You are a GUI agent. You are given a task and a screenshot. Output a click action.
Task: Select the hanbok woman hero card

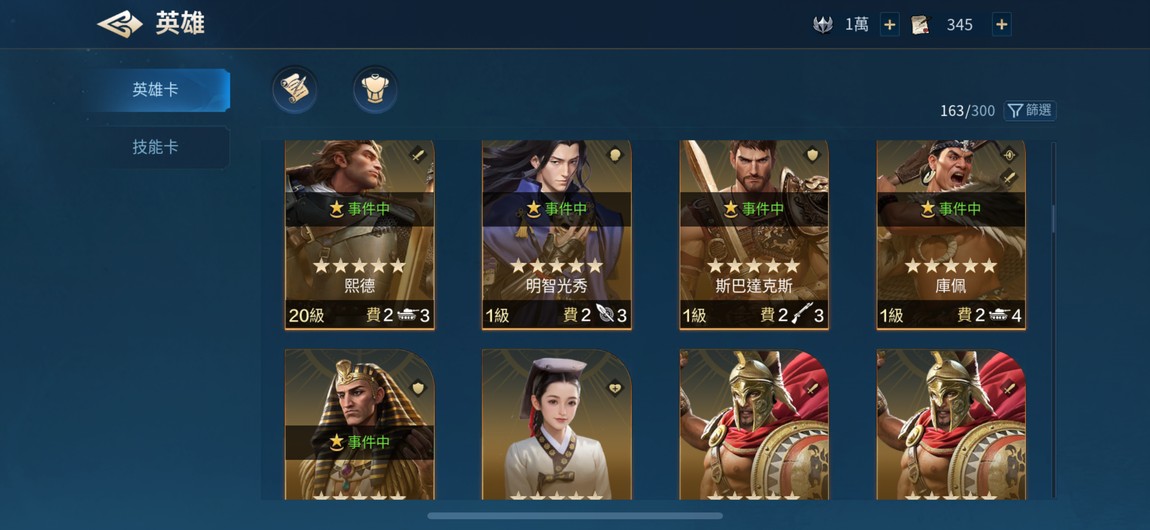(x=557, y=424)
